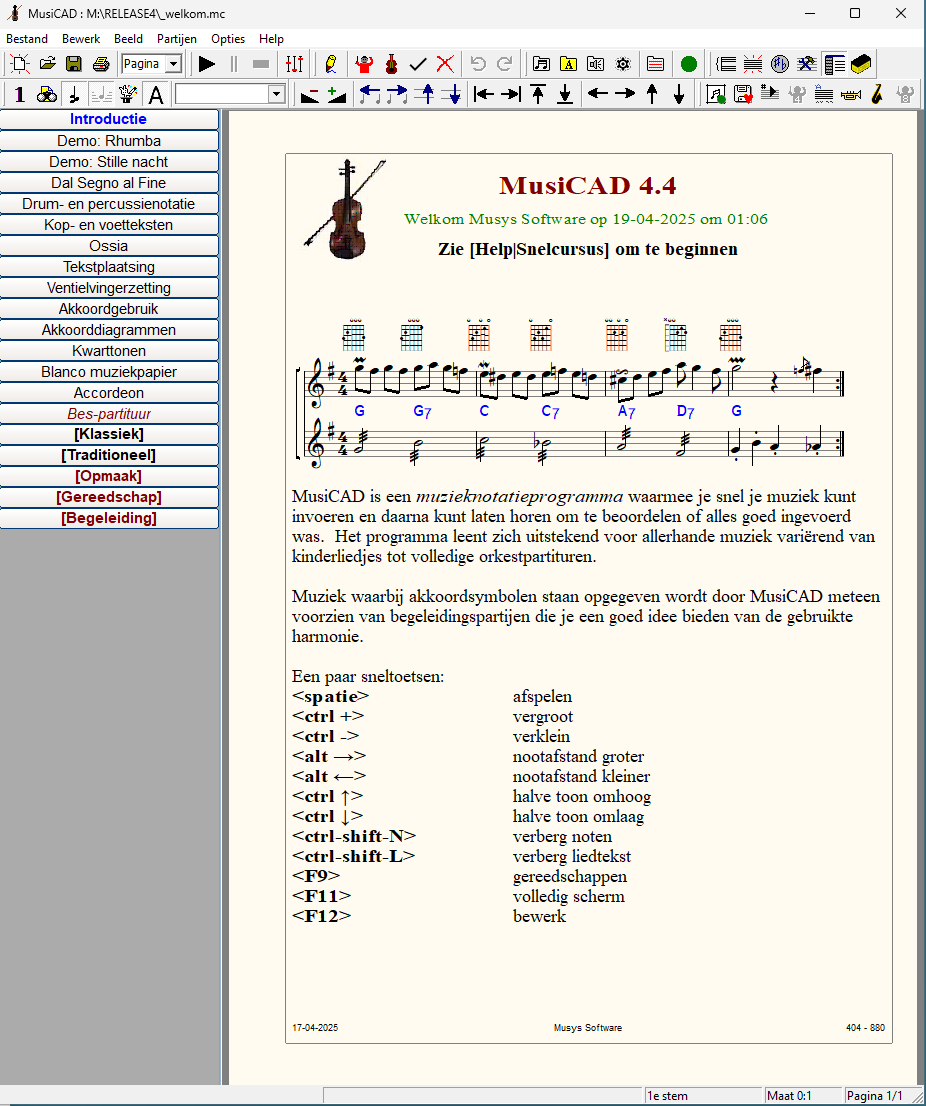Open the Bes-partituur example
This screenshot has width=926, height=1106.
click(109, 413)
